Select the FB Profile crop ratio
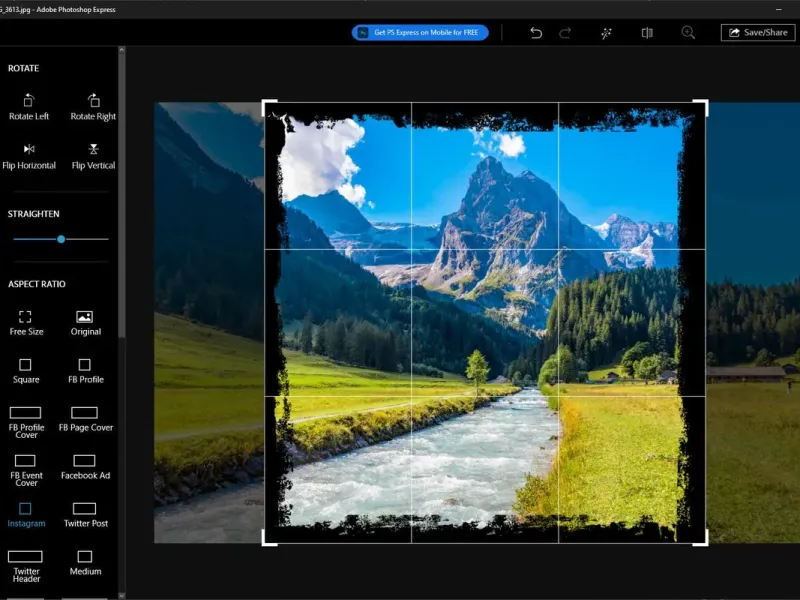 [x=85, y=371]
